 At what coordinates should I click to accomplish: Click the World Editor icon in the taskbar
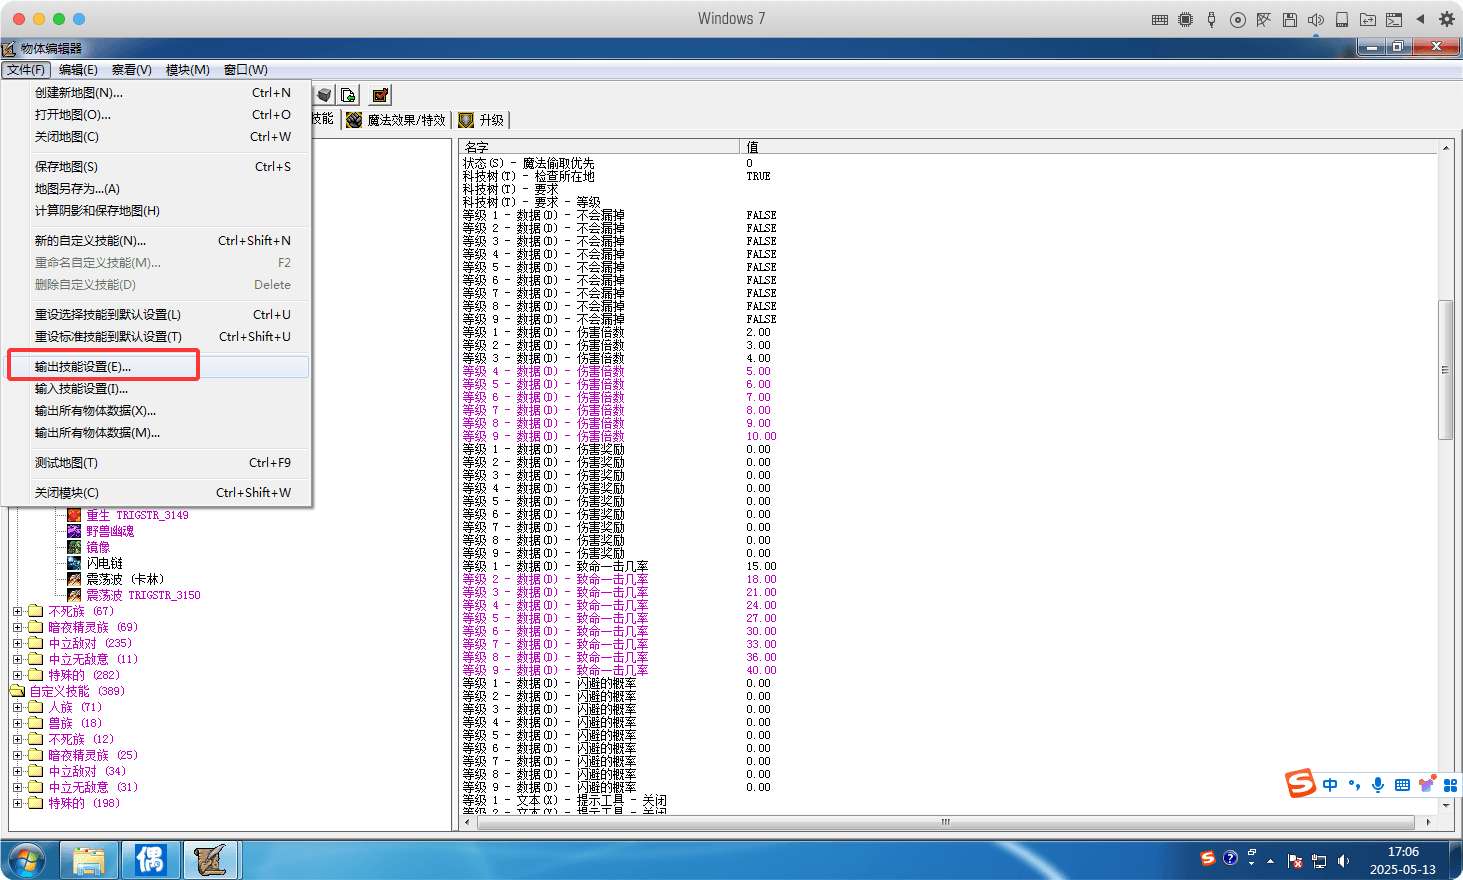pos(211,859)
